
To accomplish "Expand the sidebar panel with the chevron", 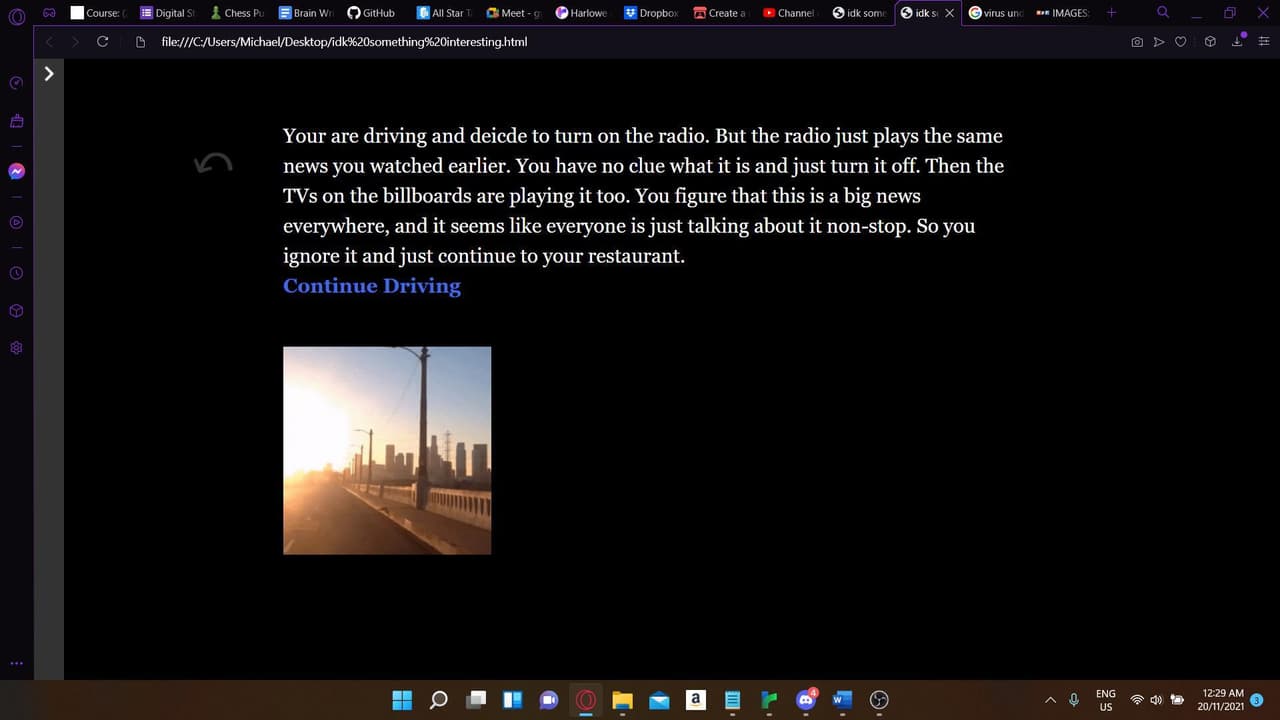I will click(48, 73).
